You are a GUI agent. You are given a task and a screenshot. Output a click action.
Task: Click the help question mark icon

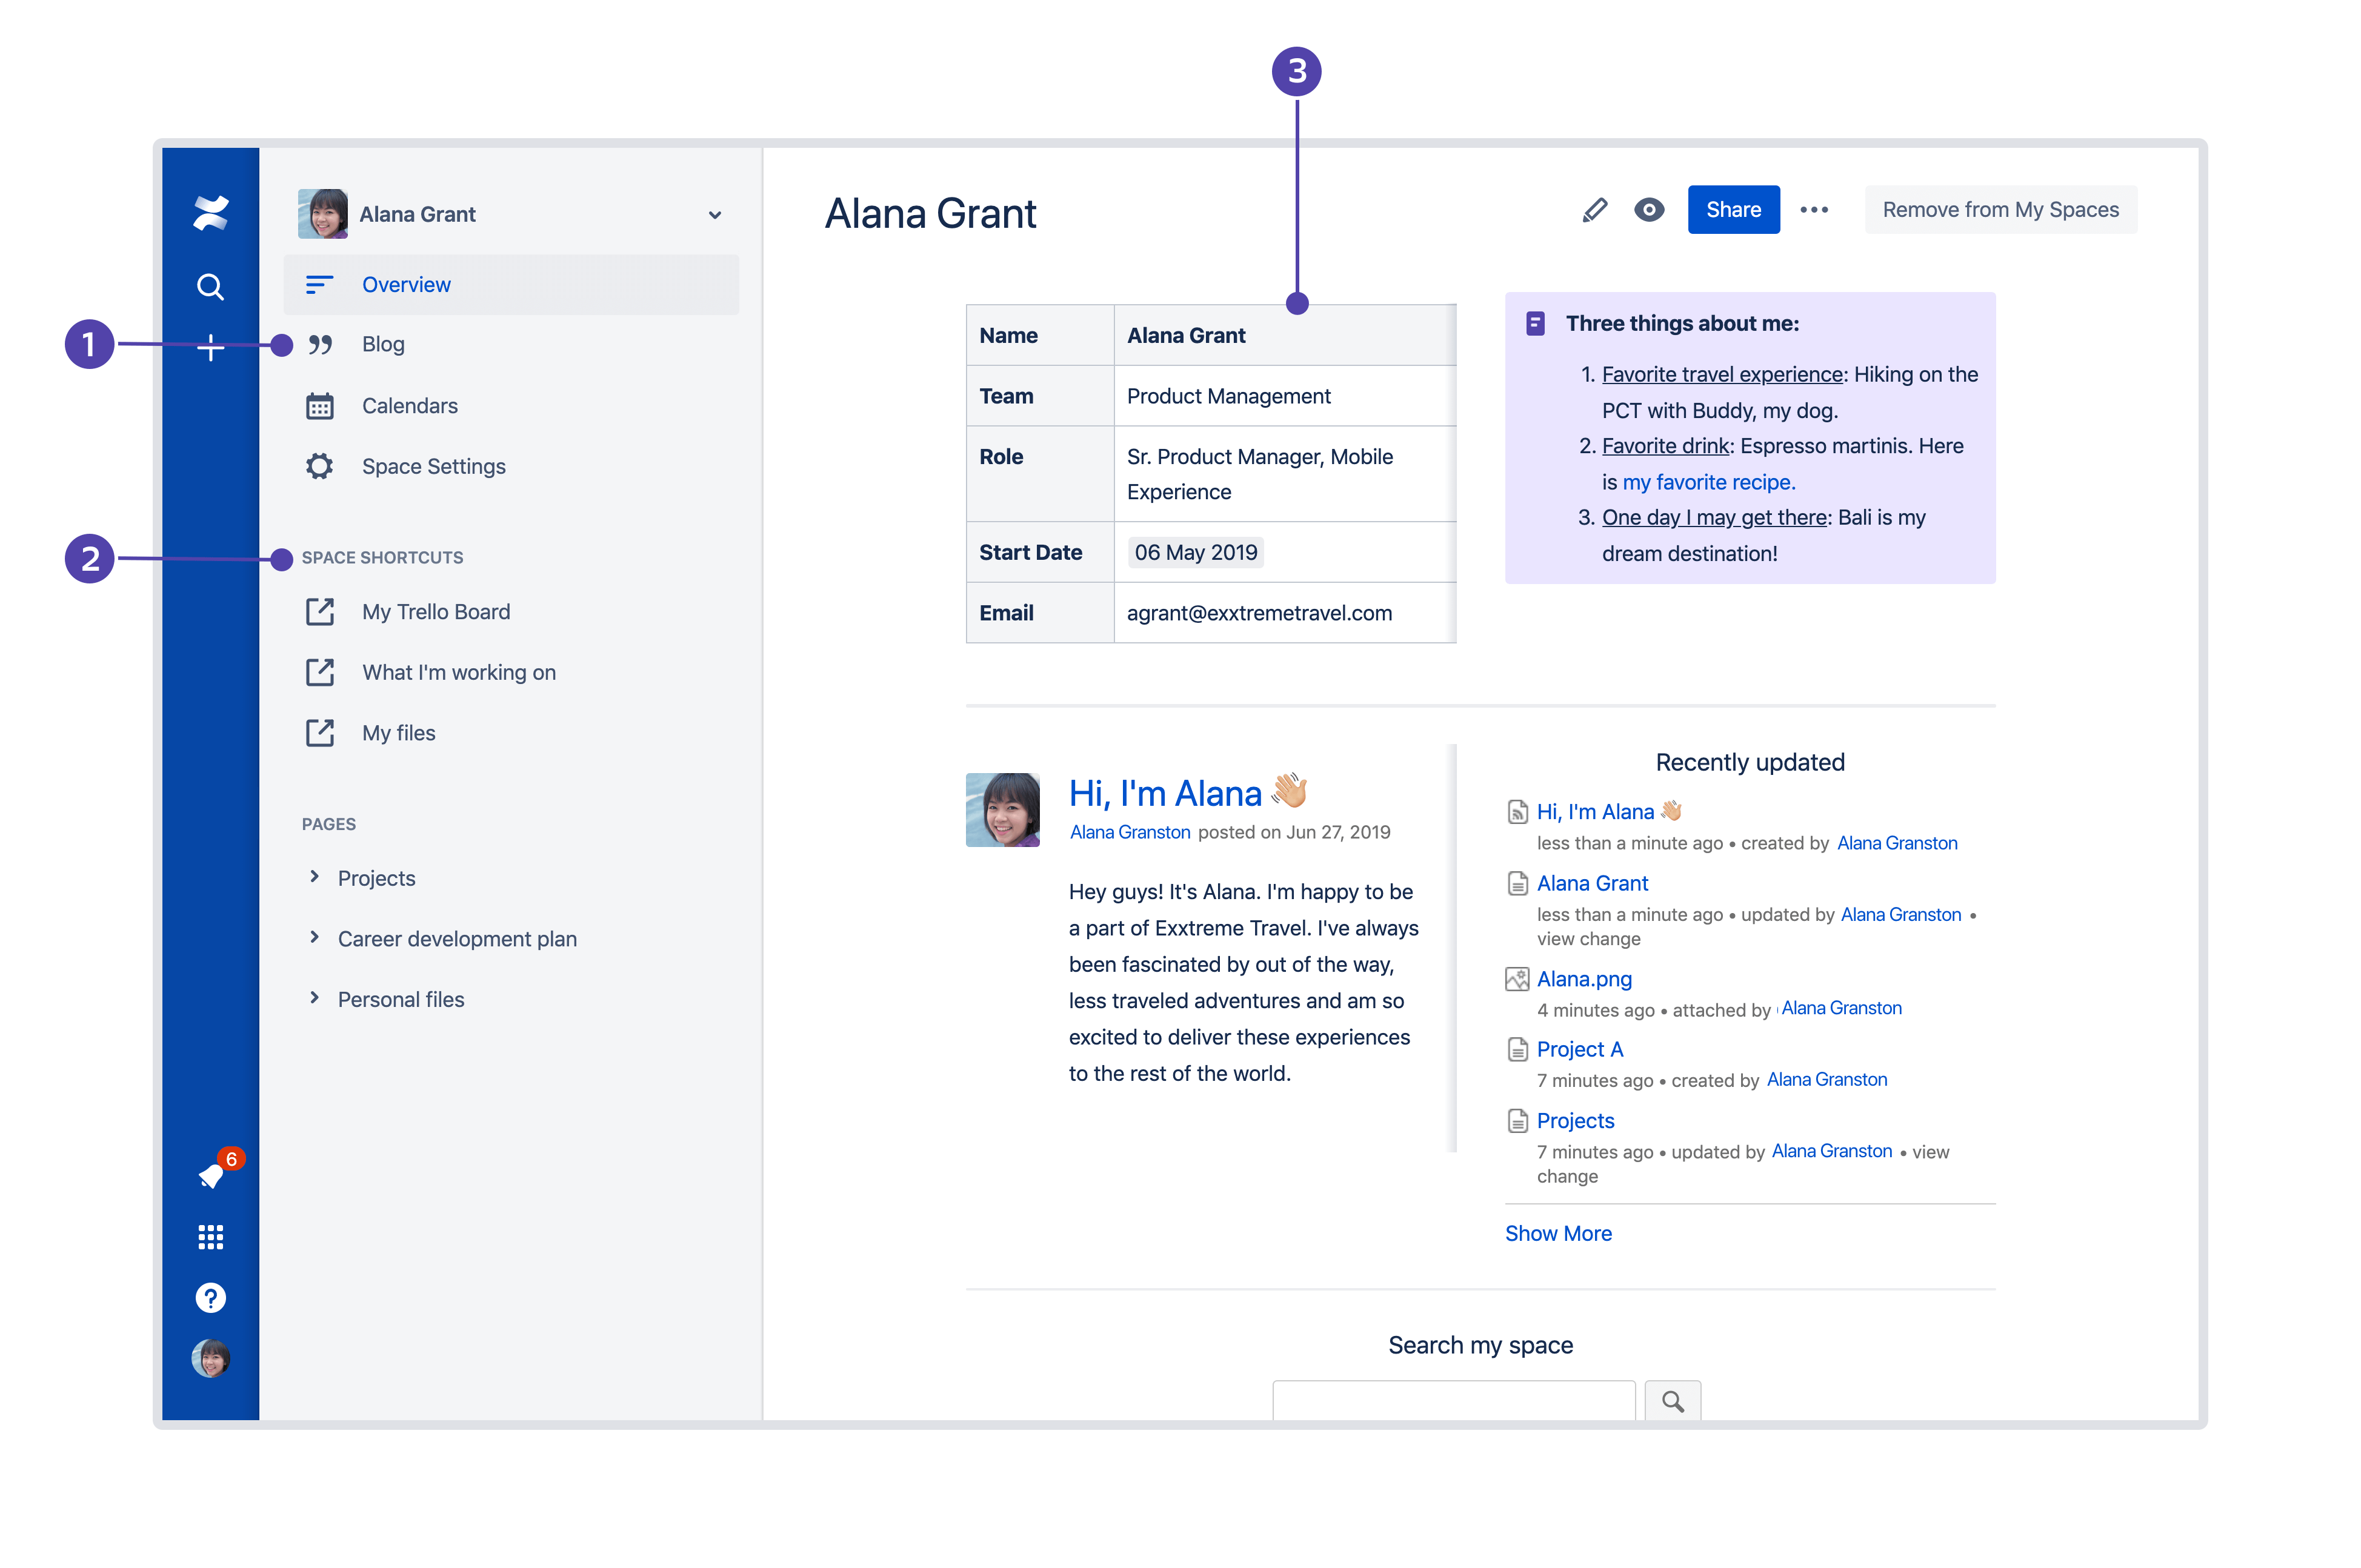point(210,1298)
